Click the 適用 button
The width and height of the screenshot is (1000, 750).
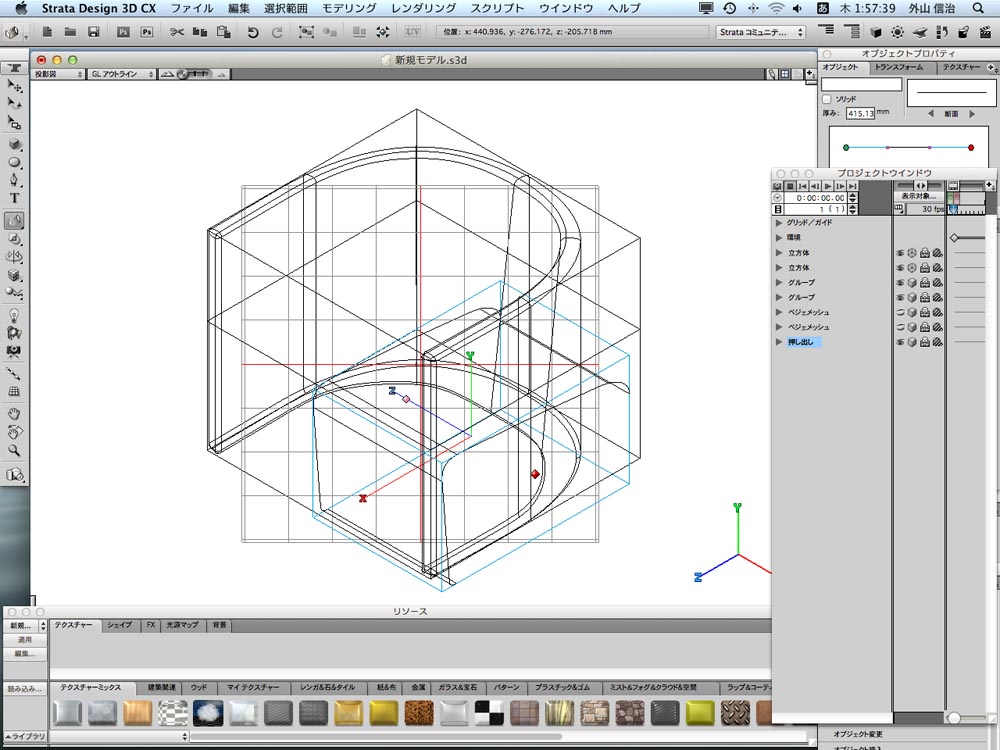(24, 640)
